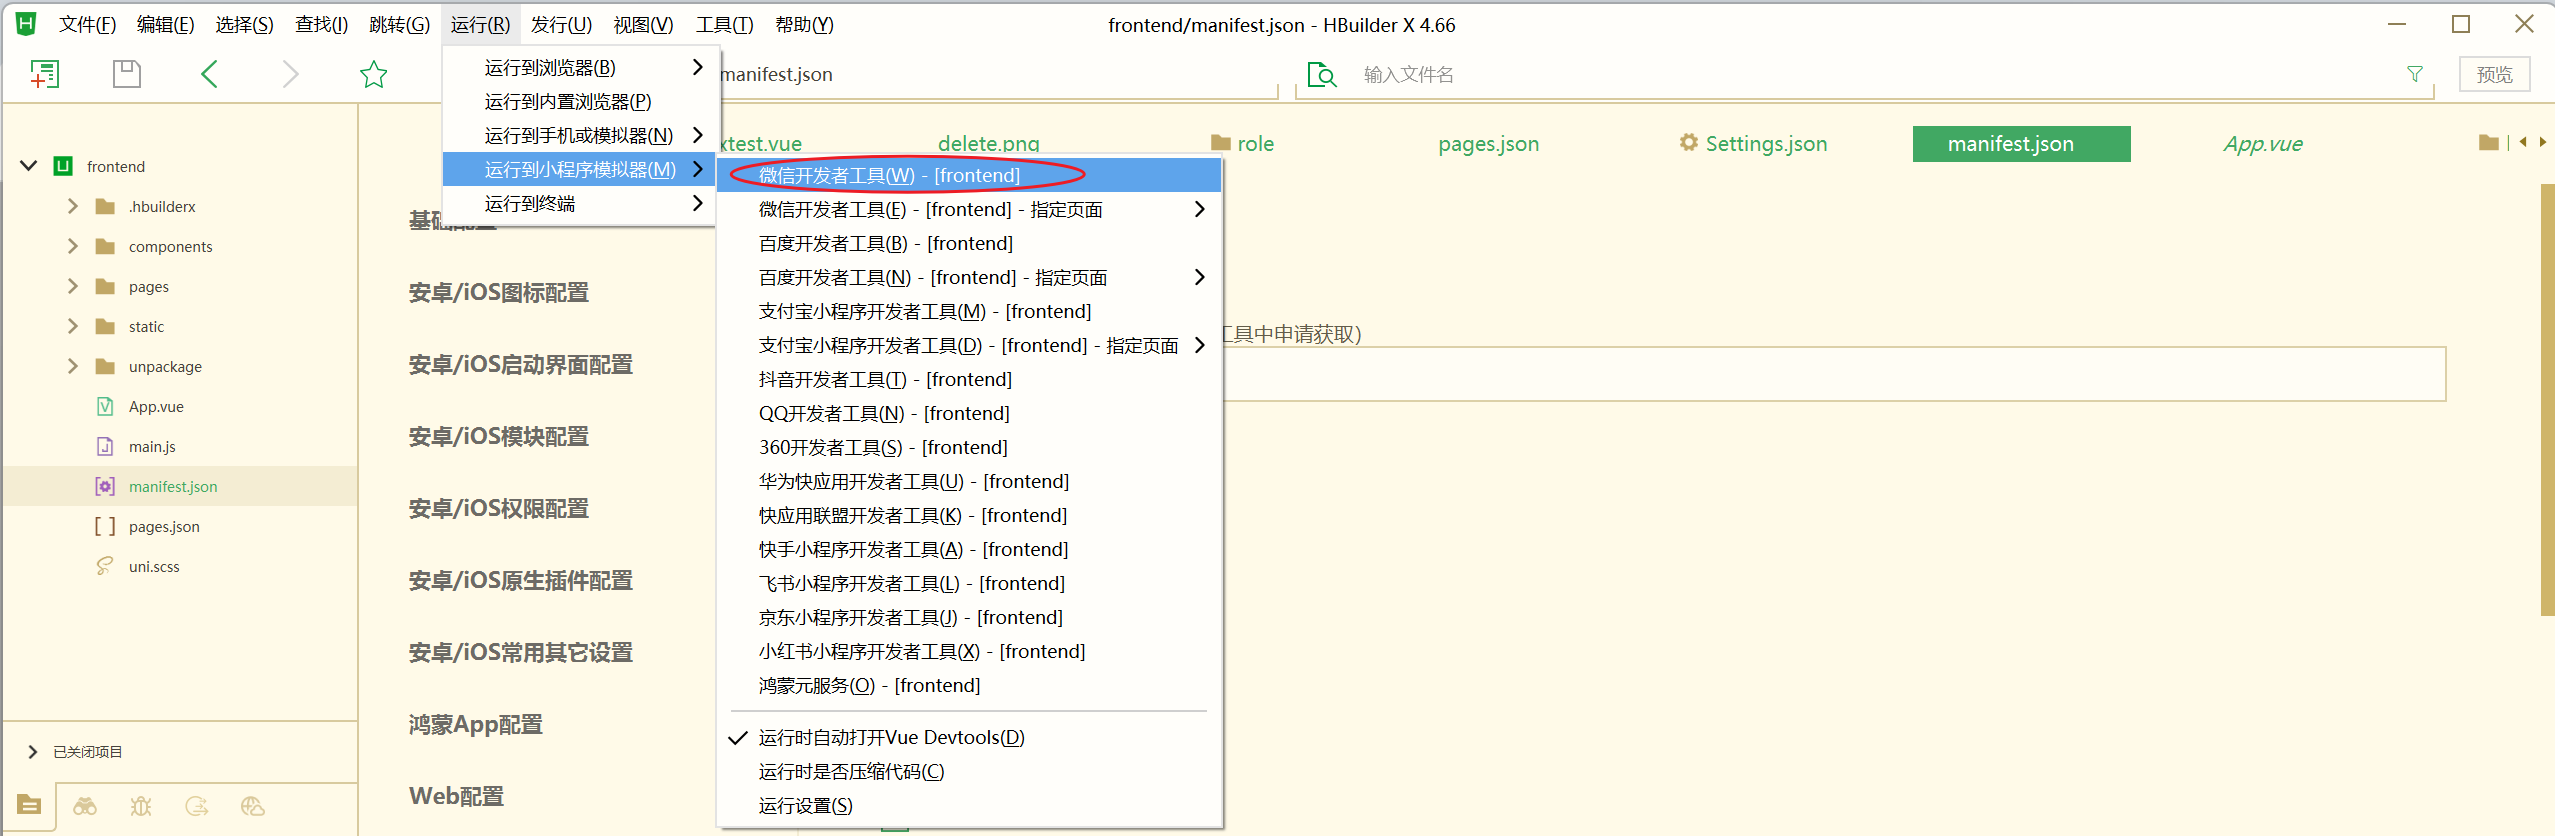This screenshot has height=836, width=2555.
Task: Switch to the pages.json tab
Action: [1488, 144]
